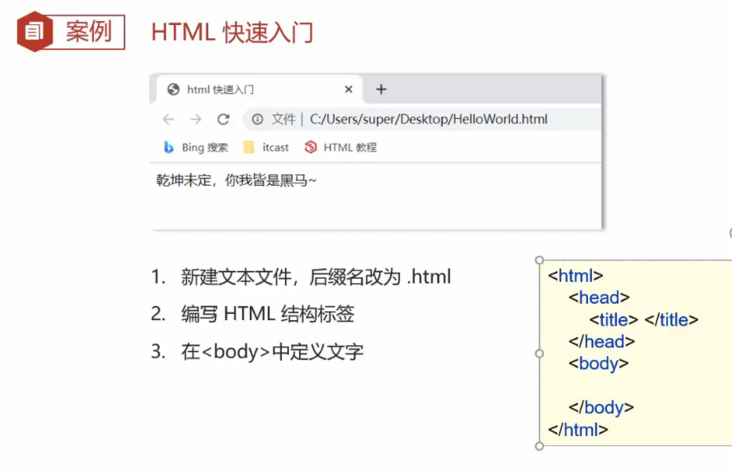Click the yellow itcast folder icon
The height and width of the screenshot is (472, 732).
(249, 148)
